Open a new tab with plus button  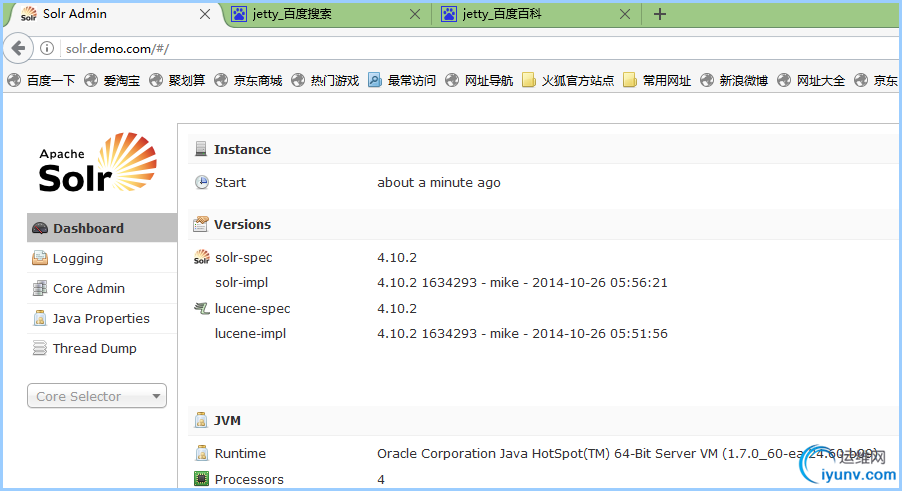point(660,14)
